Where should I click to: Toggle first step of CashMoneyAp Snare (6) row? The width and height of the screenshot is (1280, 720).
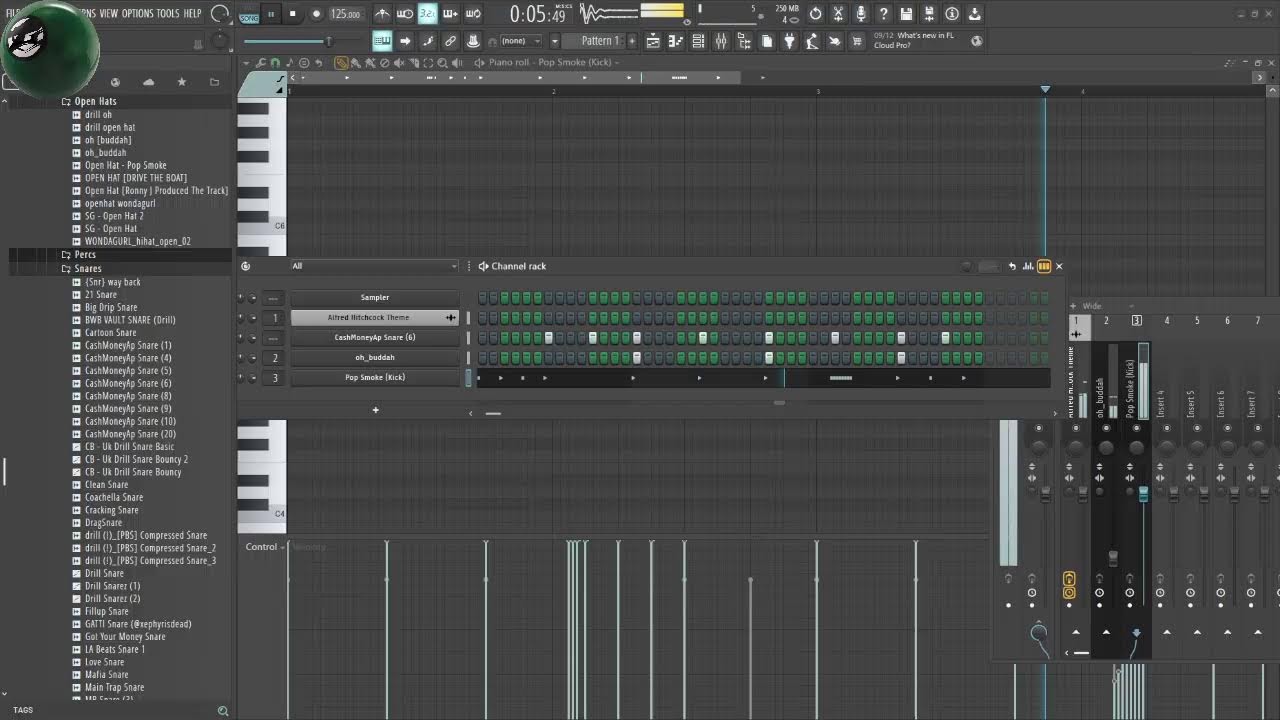tap(483, 338)
